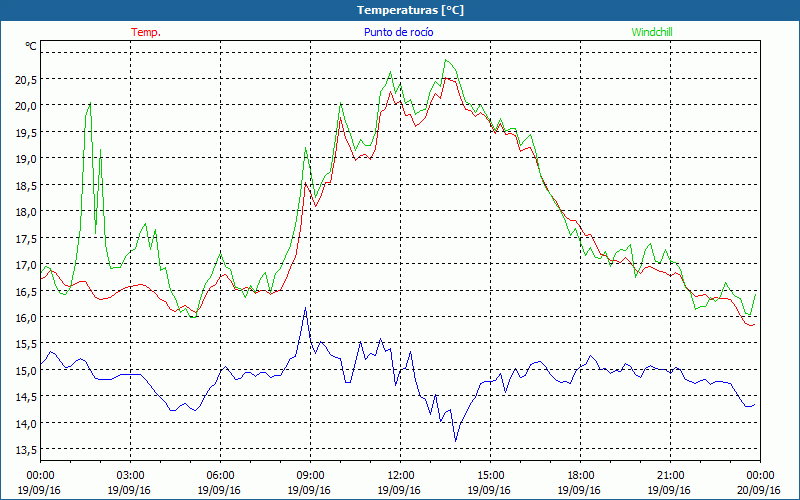Image resolution: width=800 pixels, height=500 pixels.
Task: Click the 14,0 y-axis value
Action: [26, 423]
